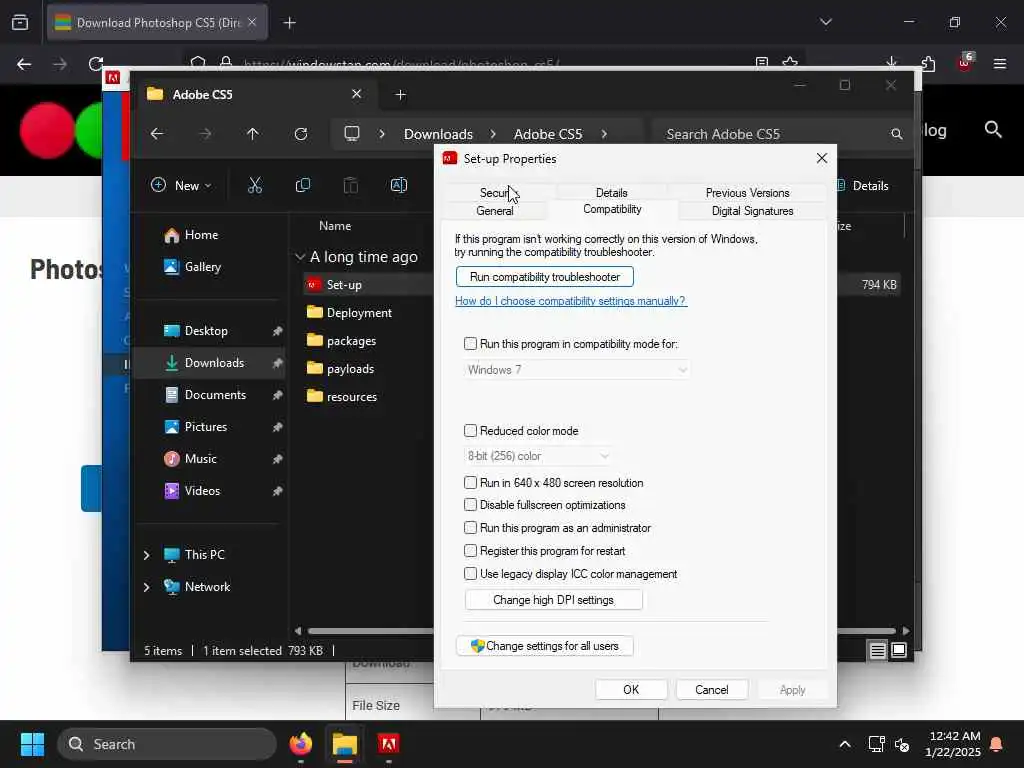Select the Deployment folder
This screenshot has height=768, width=1024.
pos(359,313)
